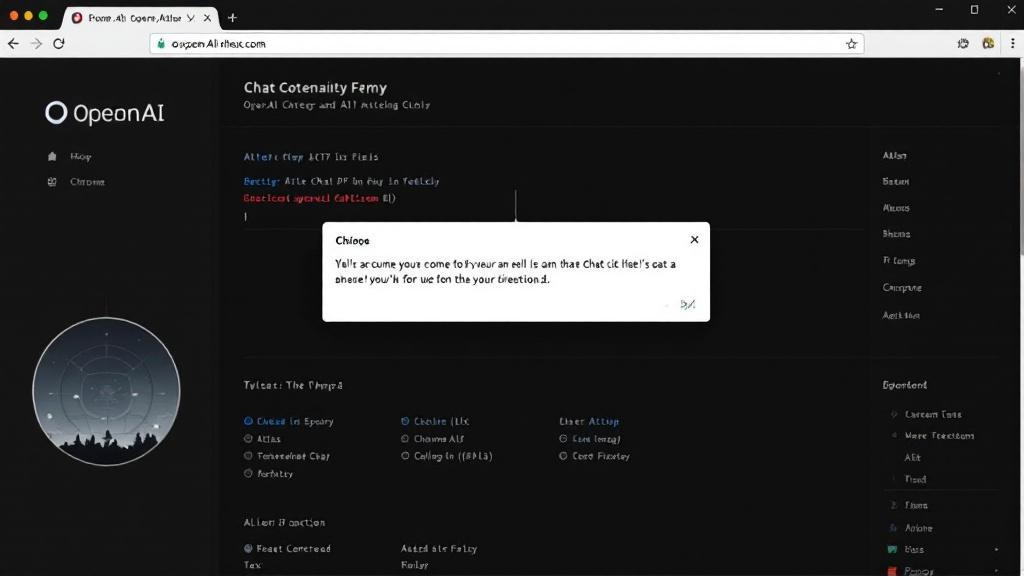Click the send icon in the dialog
Screen dimensions: 1024x576
688,304
